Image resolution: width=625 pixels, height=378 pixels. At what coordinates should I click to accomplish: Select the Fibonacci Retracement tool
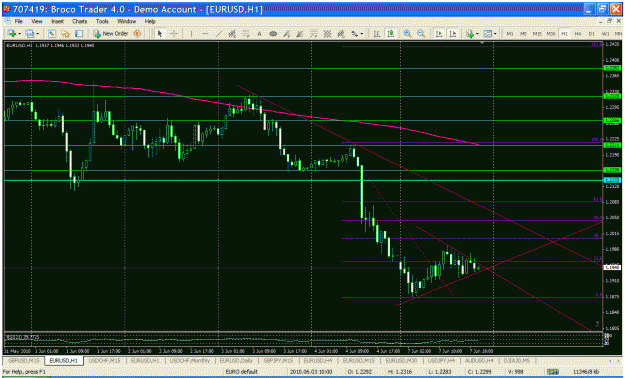(246, 34)
